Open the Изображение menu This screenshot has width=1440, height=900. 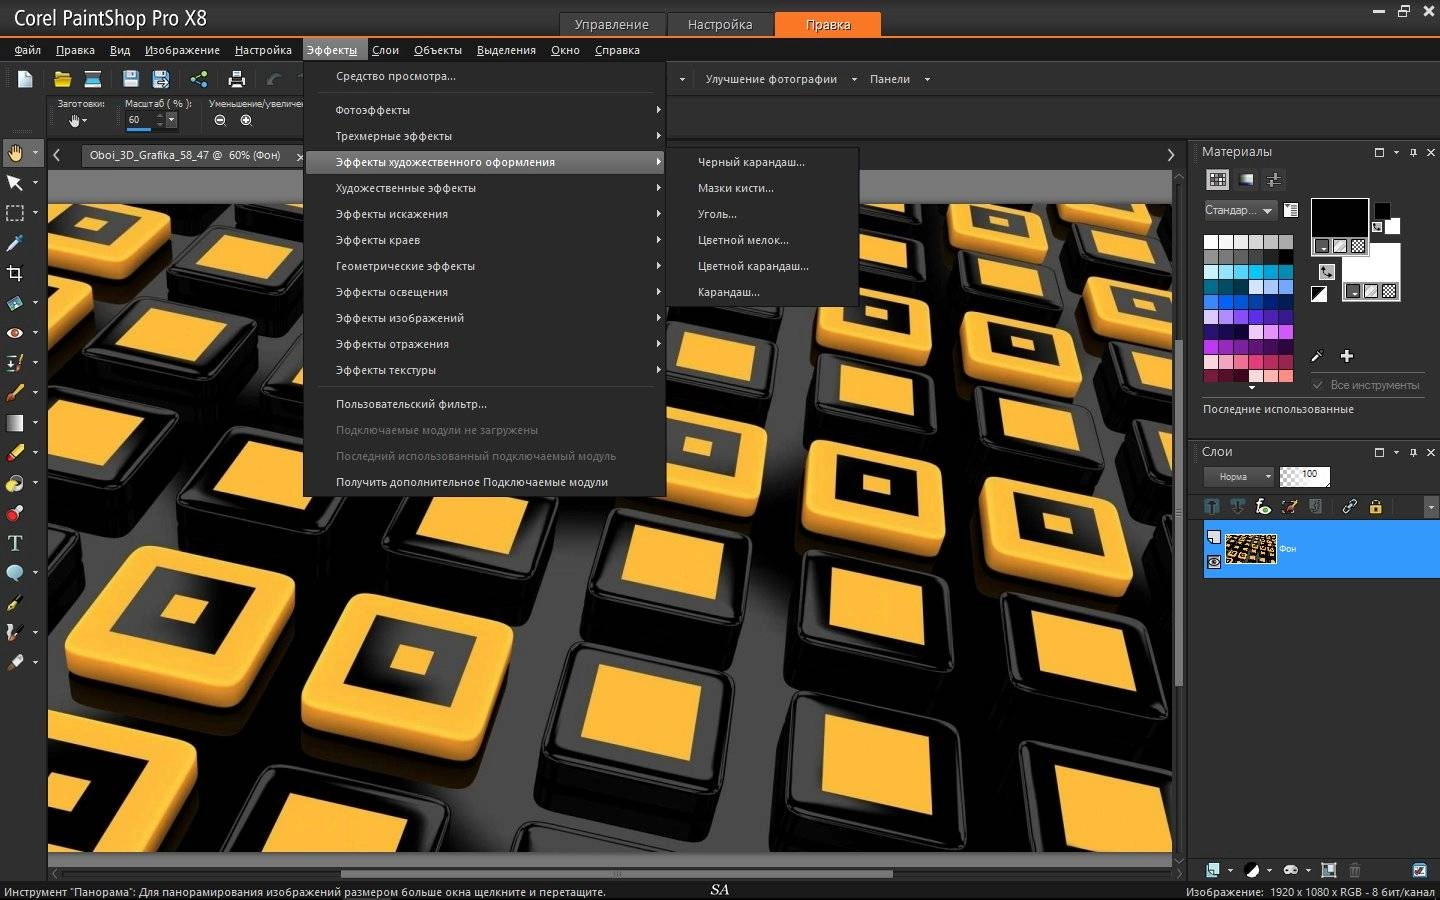(182, 50)
